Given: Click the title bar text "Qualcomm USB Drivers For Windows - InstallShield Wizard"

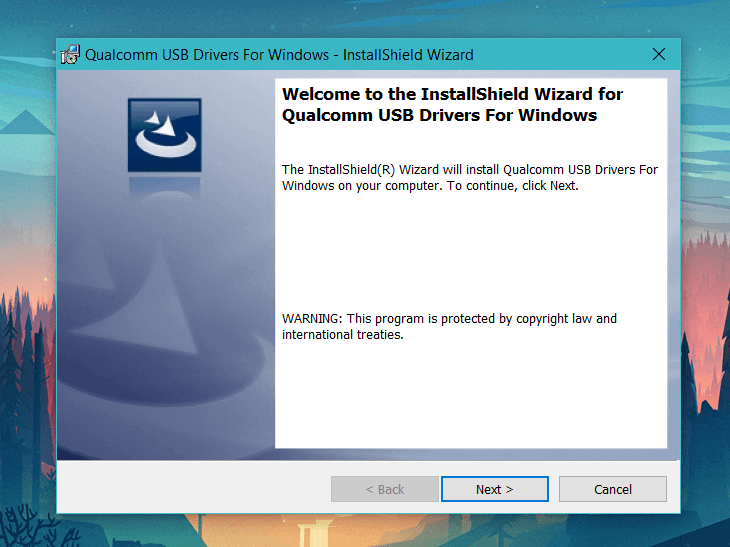Looking at the screenshot, I should click(279, 55).
